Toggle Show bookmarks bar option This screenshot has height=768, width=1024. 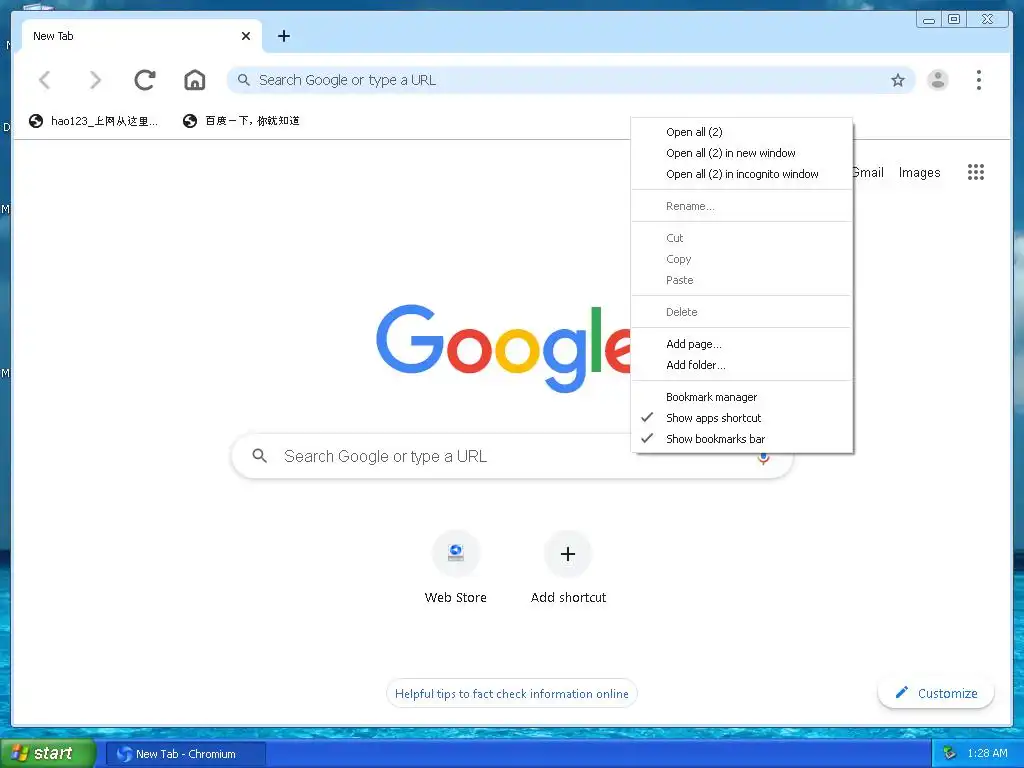(742, 438)
